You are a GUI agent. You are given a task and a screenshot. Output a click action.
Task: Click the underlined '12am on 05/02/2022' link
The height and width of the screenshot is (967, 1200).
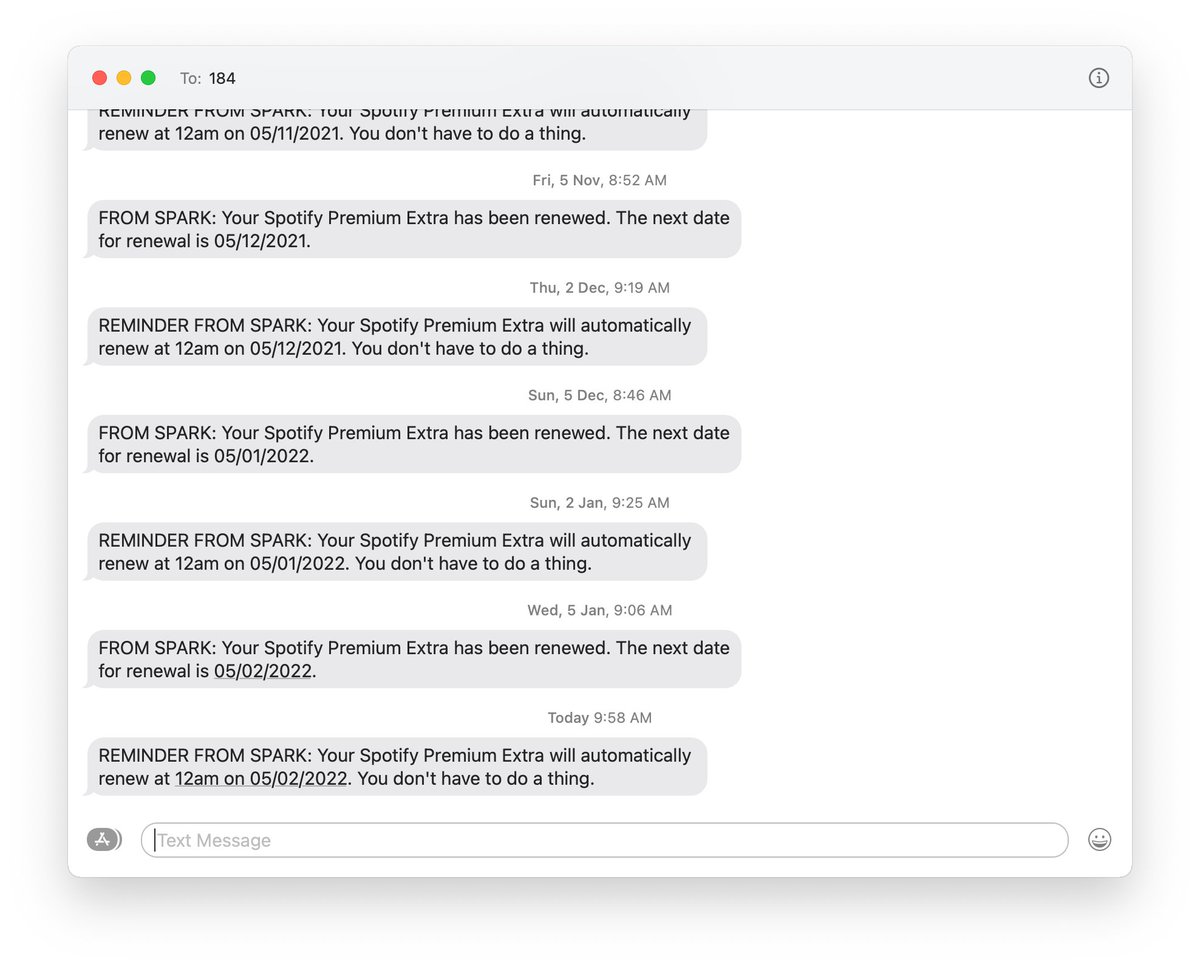pyautogui.click(x=261, y=778)
